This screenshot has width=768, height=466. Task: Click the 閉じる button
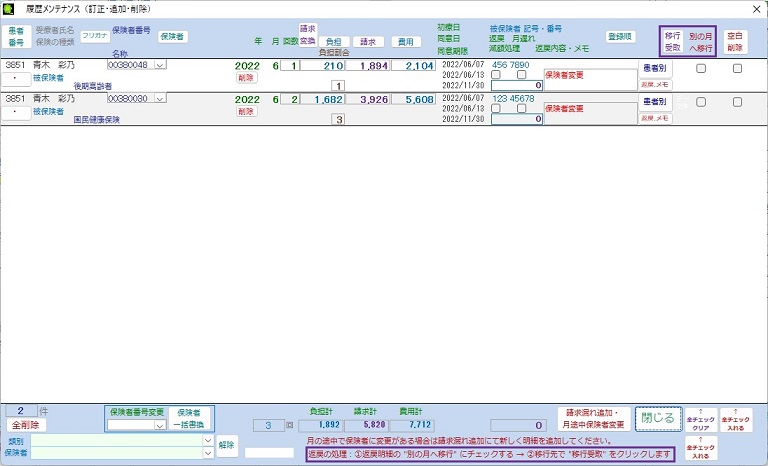point(658,418)
